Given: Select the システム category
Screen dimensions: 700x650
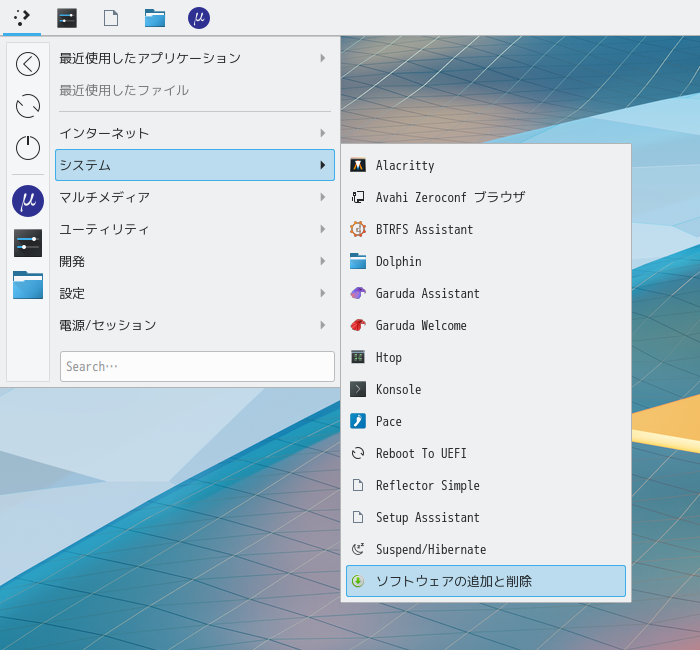Looking at the screenshot, I should click(195, 165).
